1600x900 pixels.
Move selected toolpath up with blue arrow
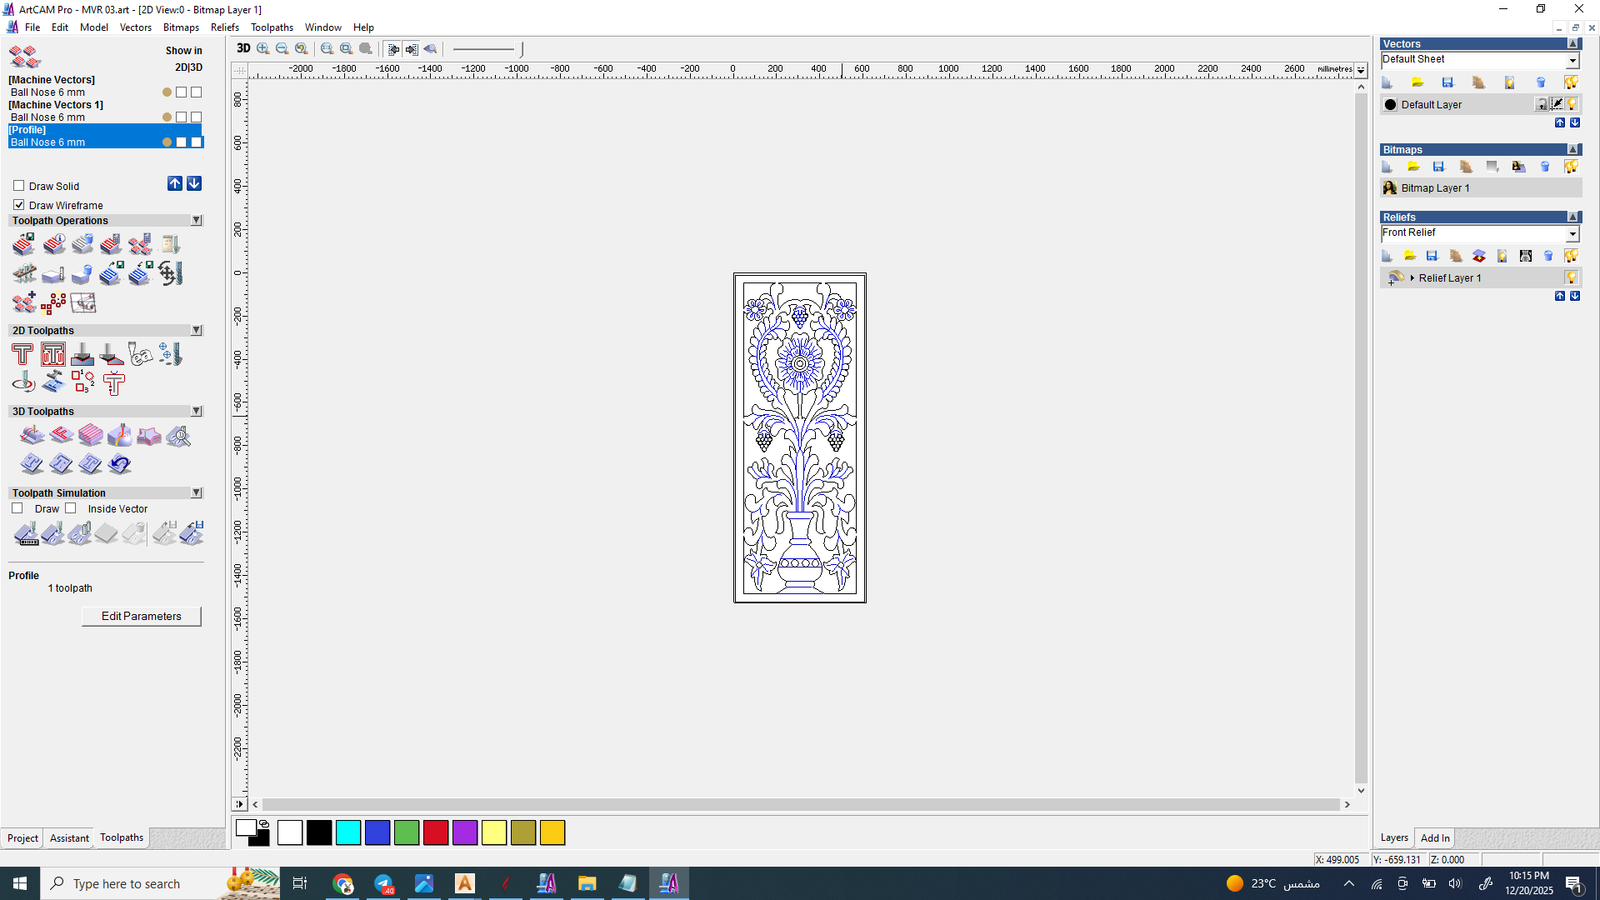(x=175, y=184)
